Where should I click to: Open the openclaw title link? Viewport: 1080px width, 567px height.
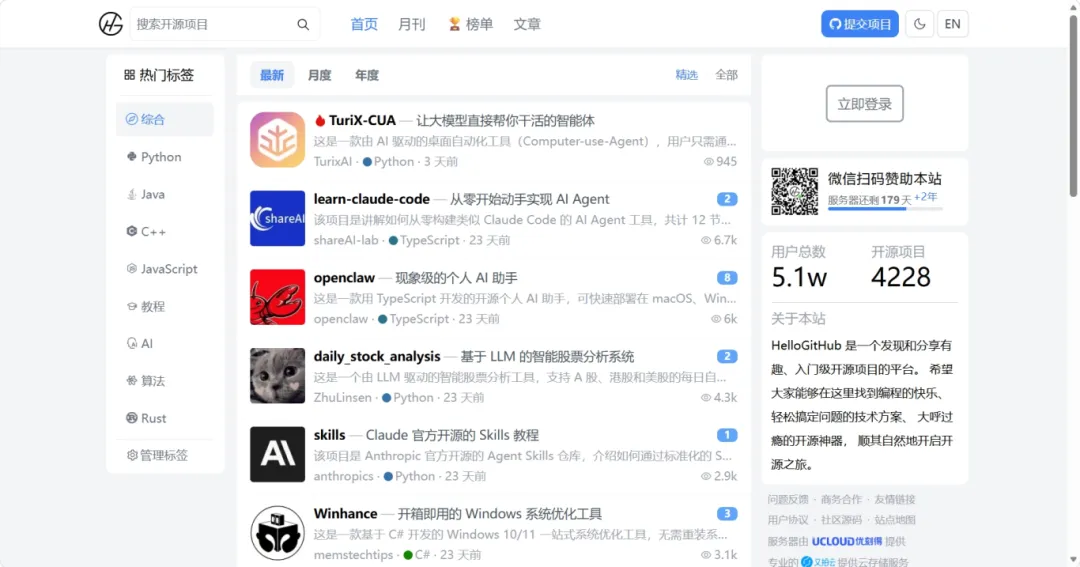pyautogui.click(x=344, y=278)
